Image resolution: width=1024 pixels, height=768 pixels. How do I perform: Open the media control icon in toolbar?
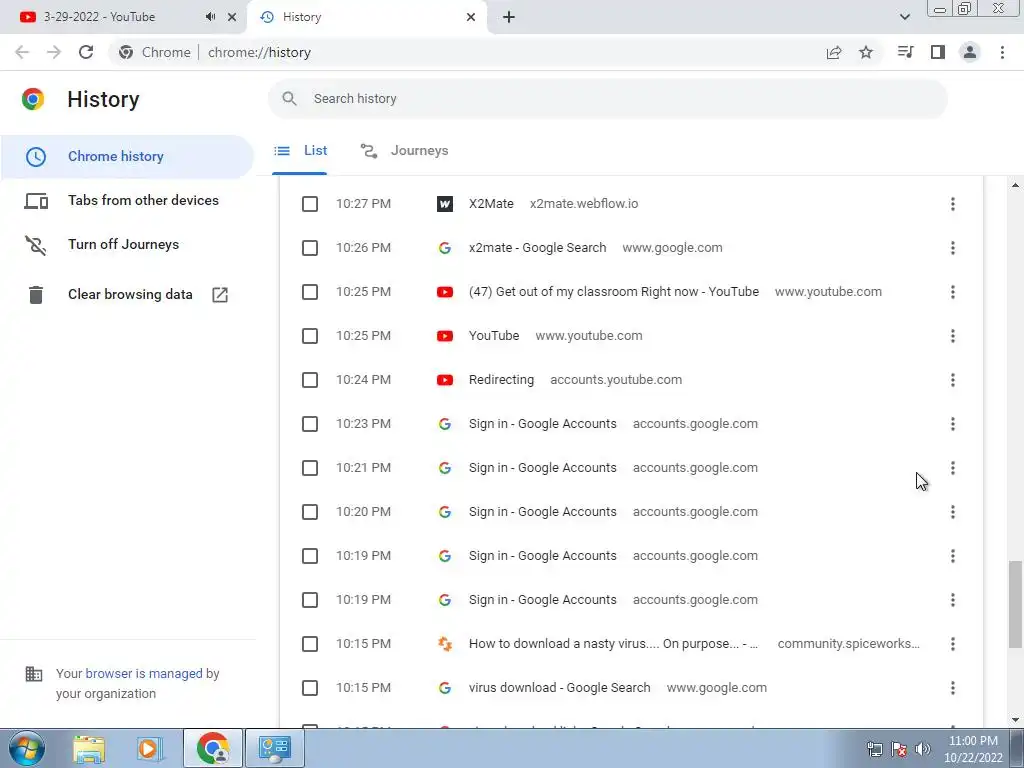[x=905, y=52]
